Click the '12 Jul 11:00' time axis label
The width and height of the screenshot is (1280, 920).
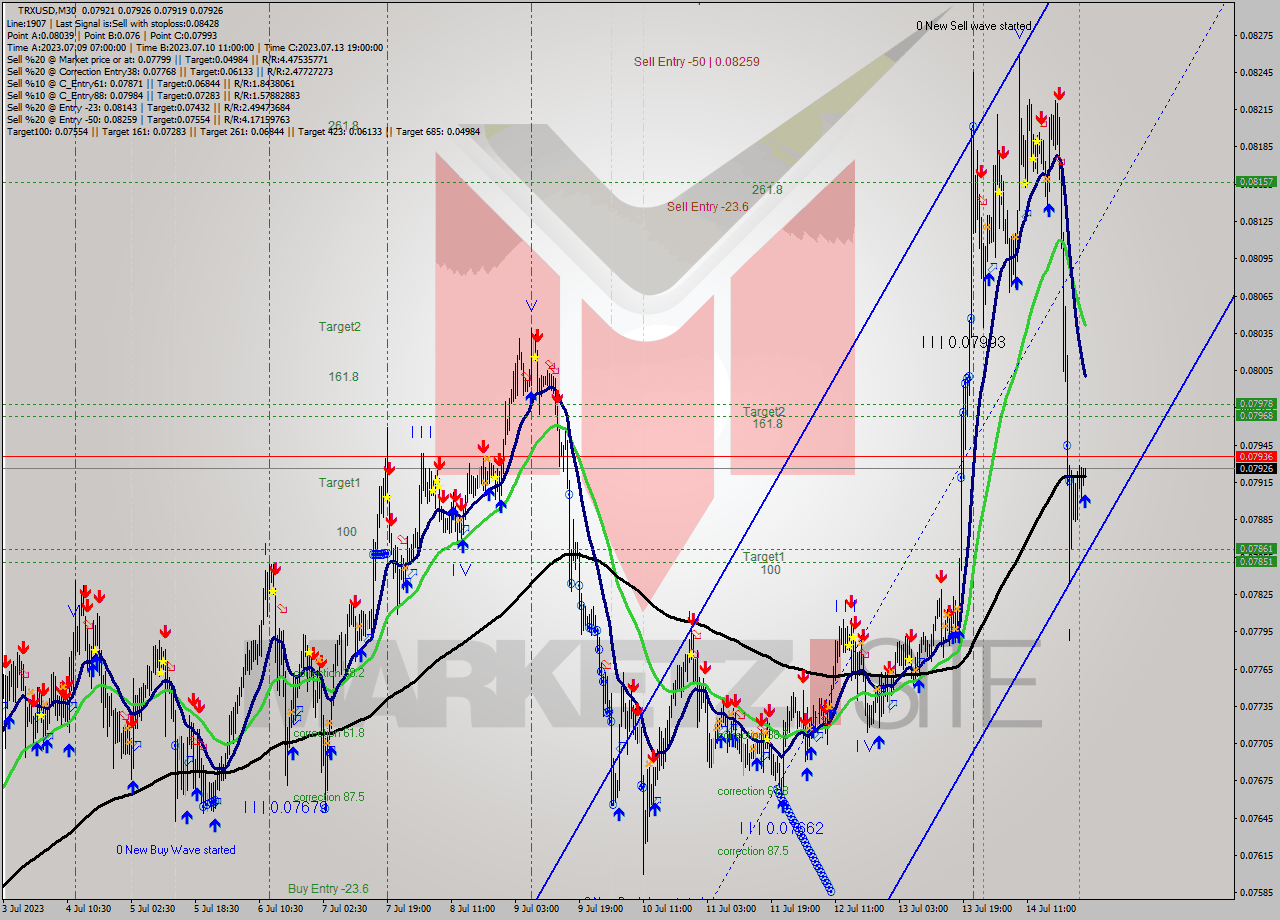[858, 909]
